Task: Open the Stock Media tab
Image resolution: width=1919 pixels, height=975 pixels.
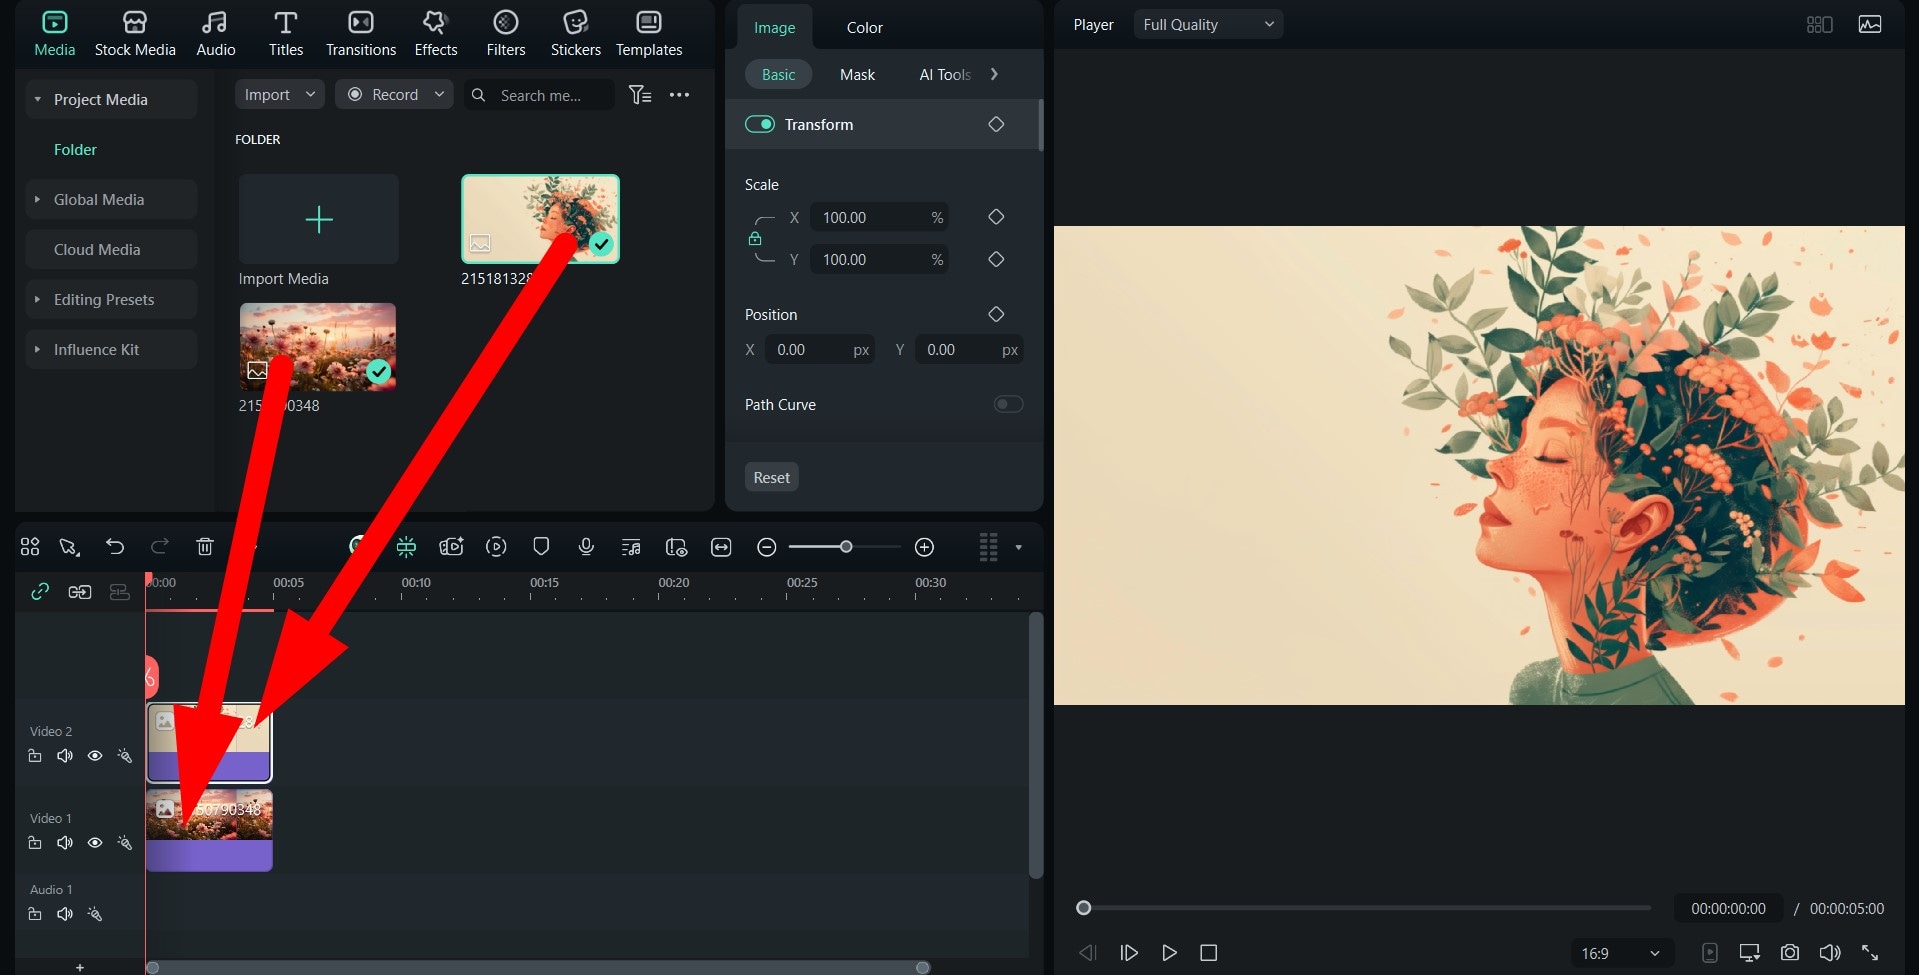Action: (135, 34)
